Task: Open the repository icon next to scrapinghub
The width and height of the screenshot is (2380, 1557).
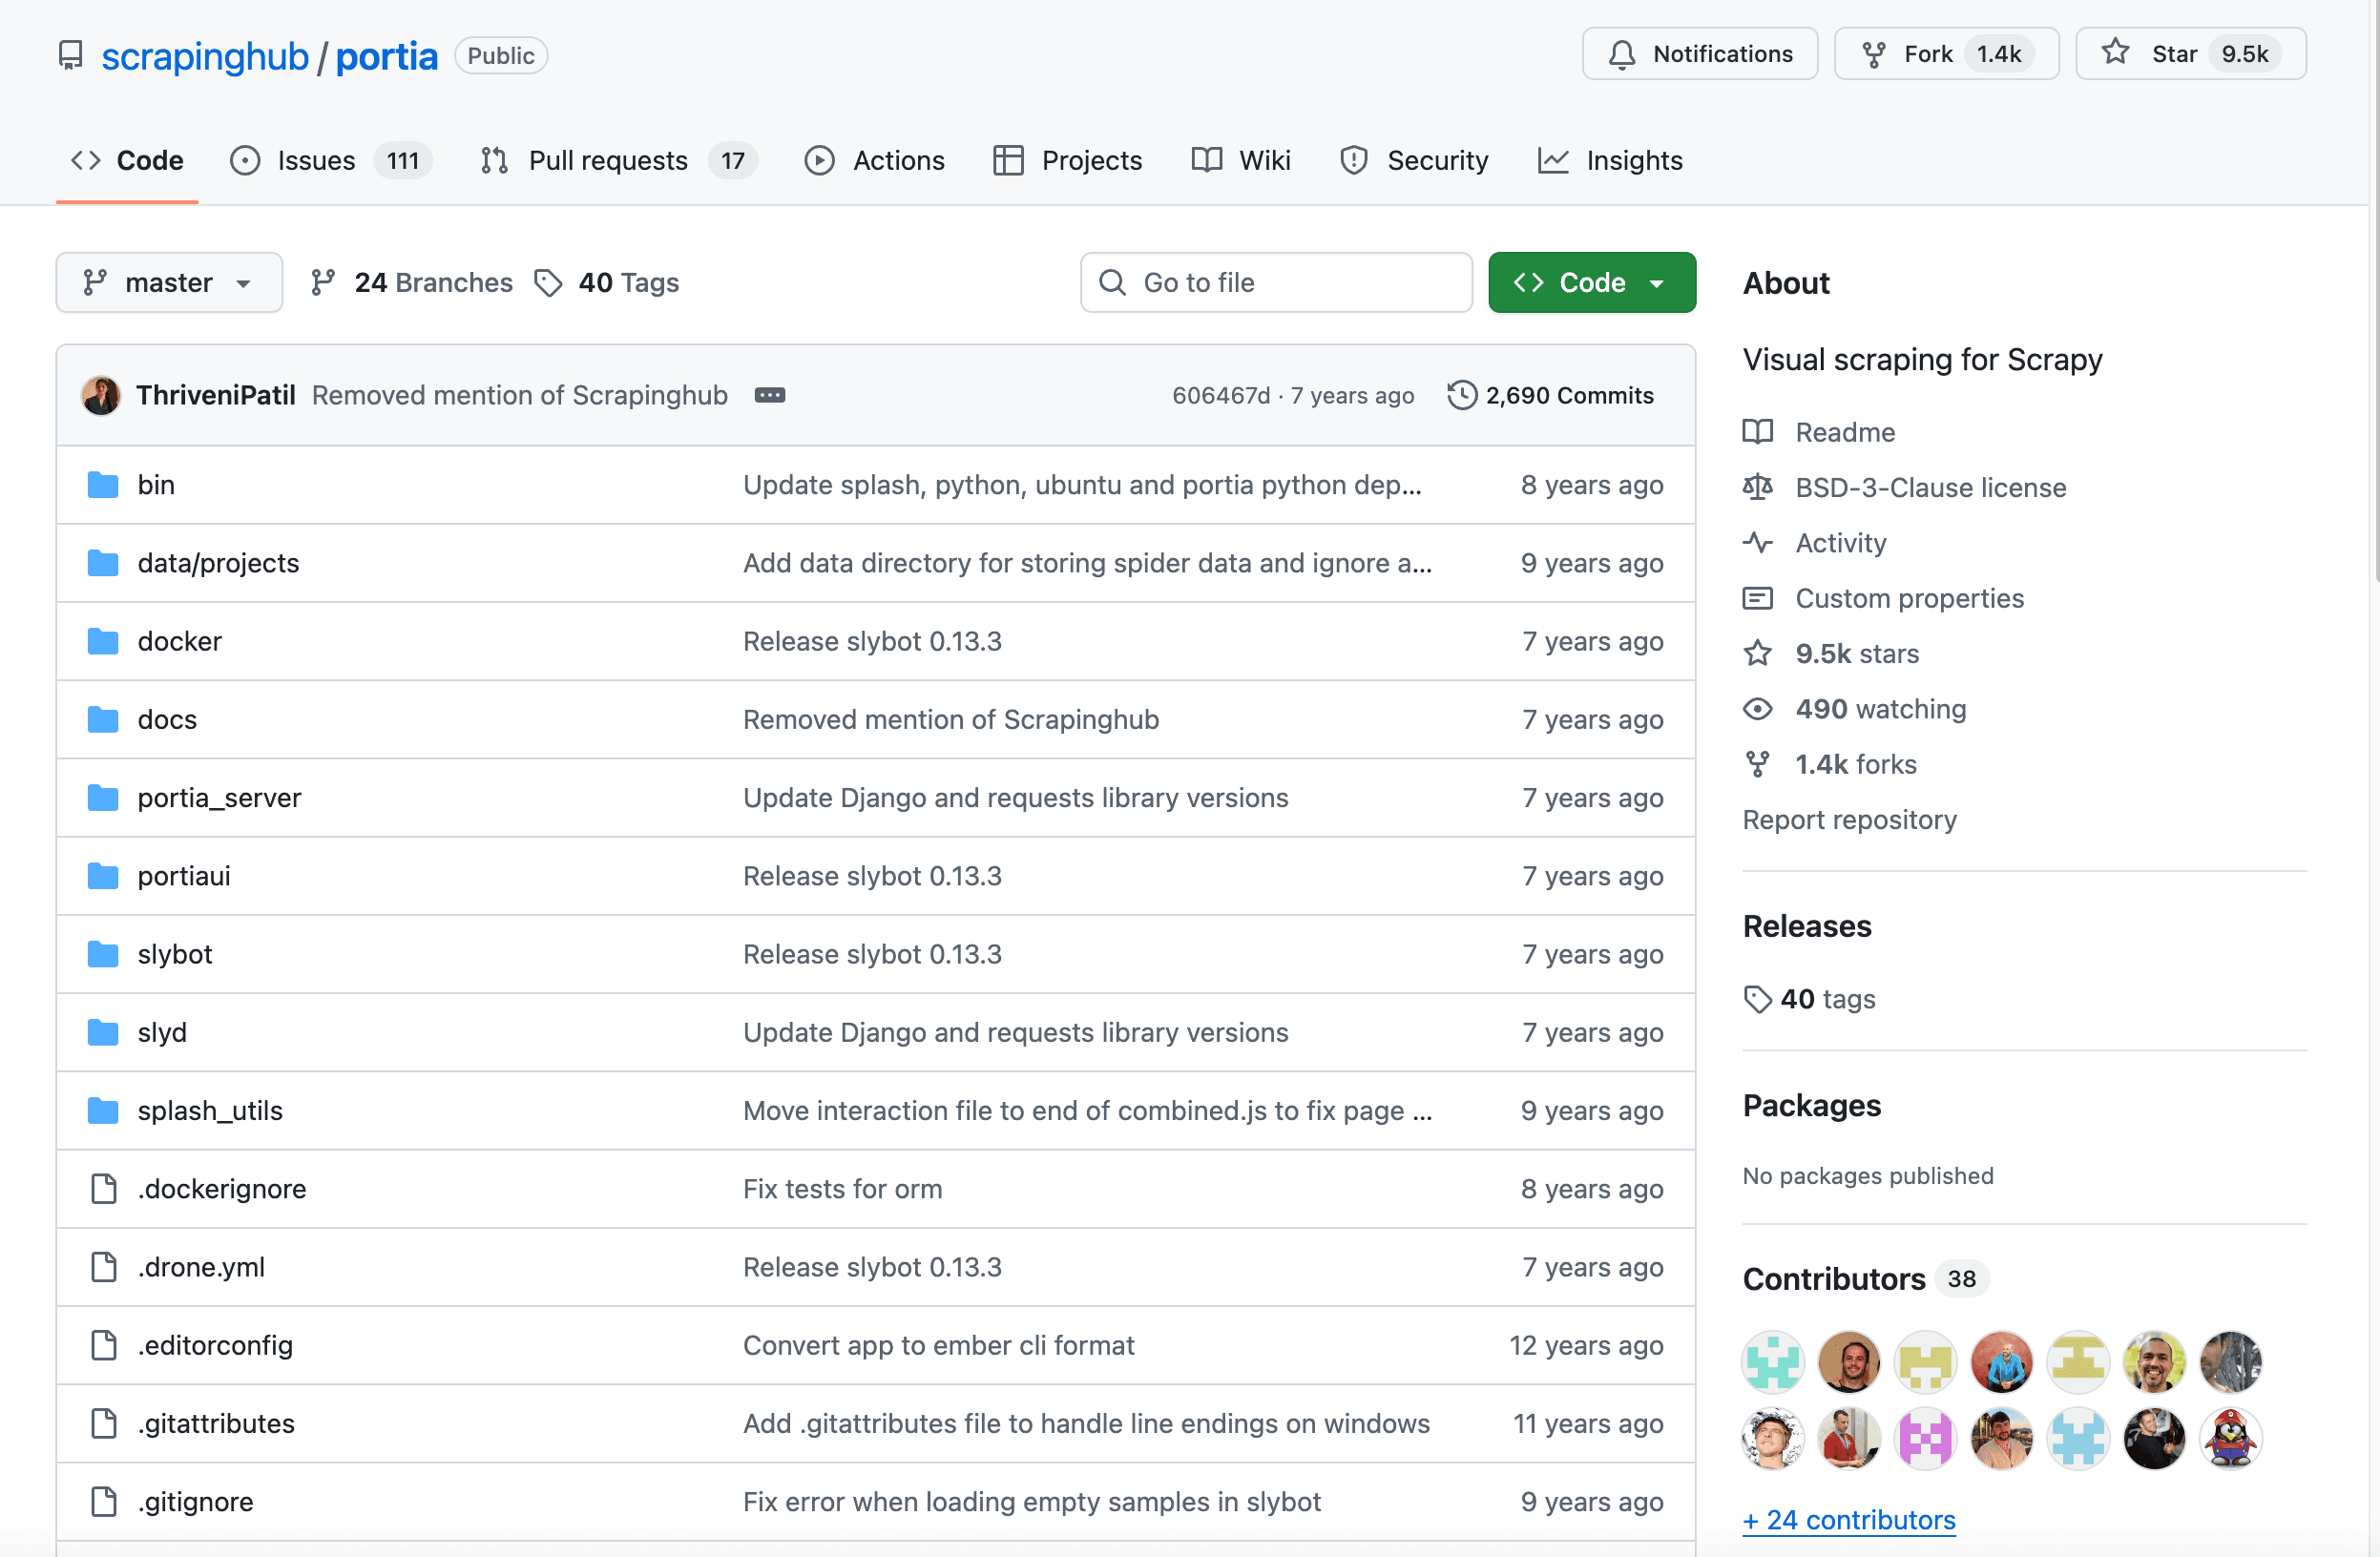Action: pos(70,56)
